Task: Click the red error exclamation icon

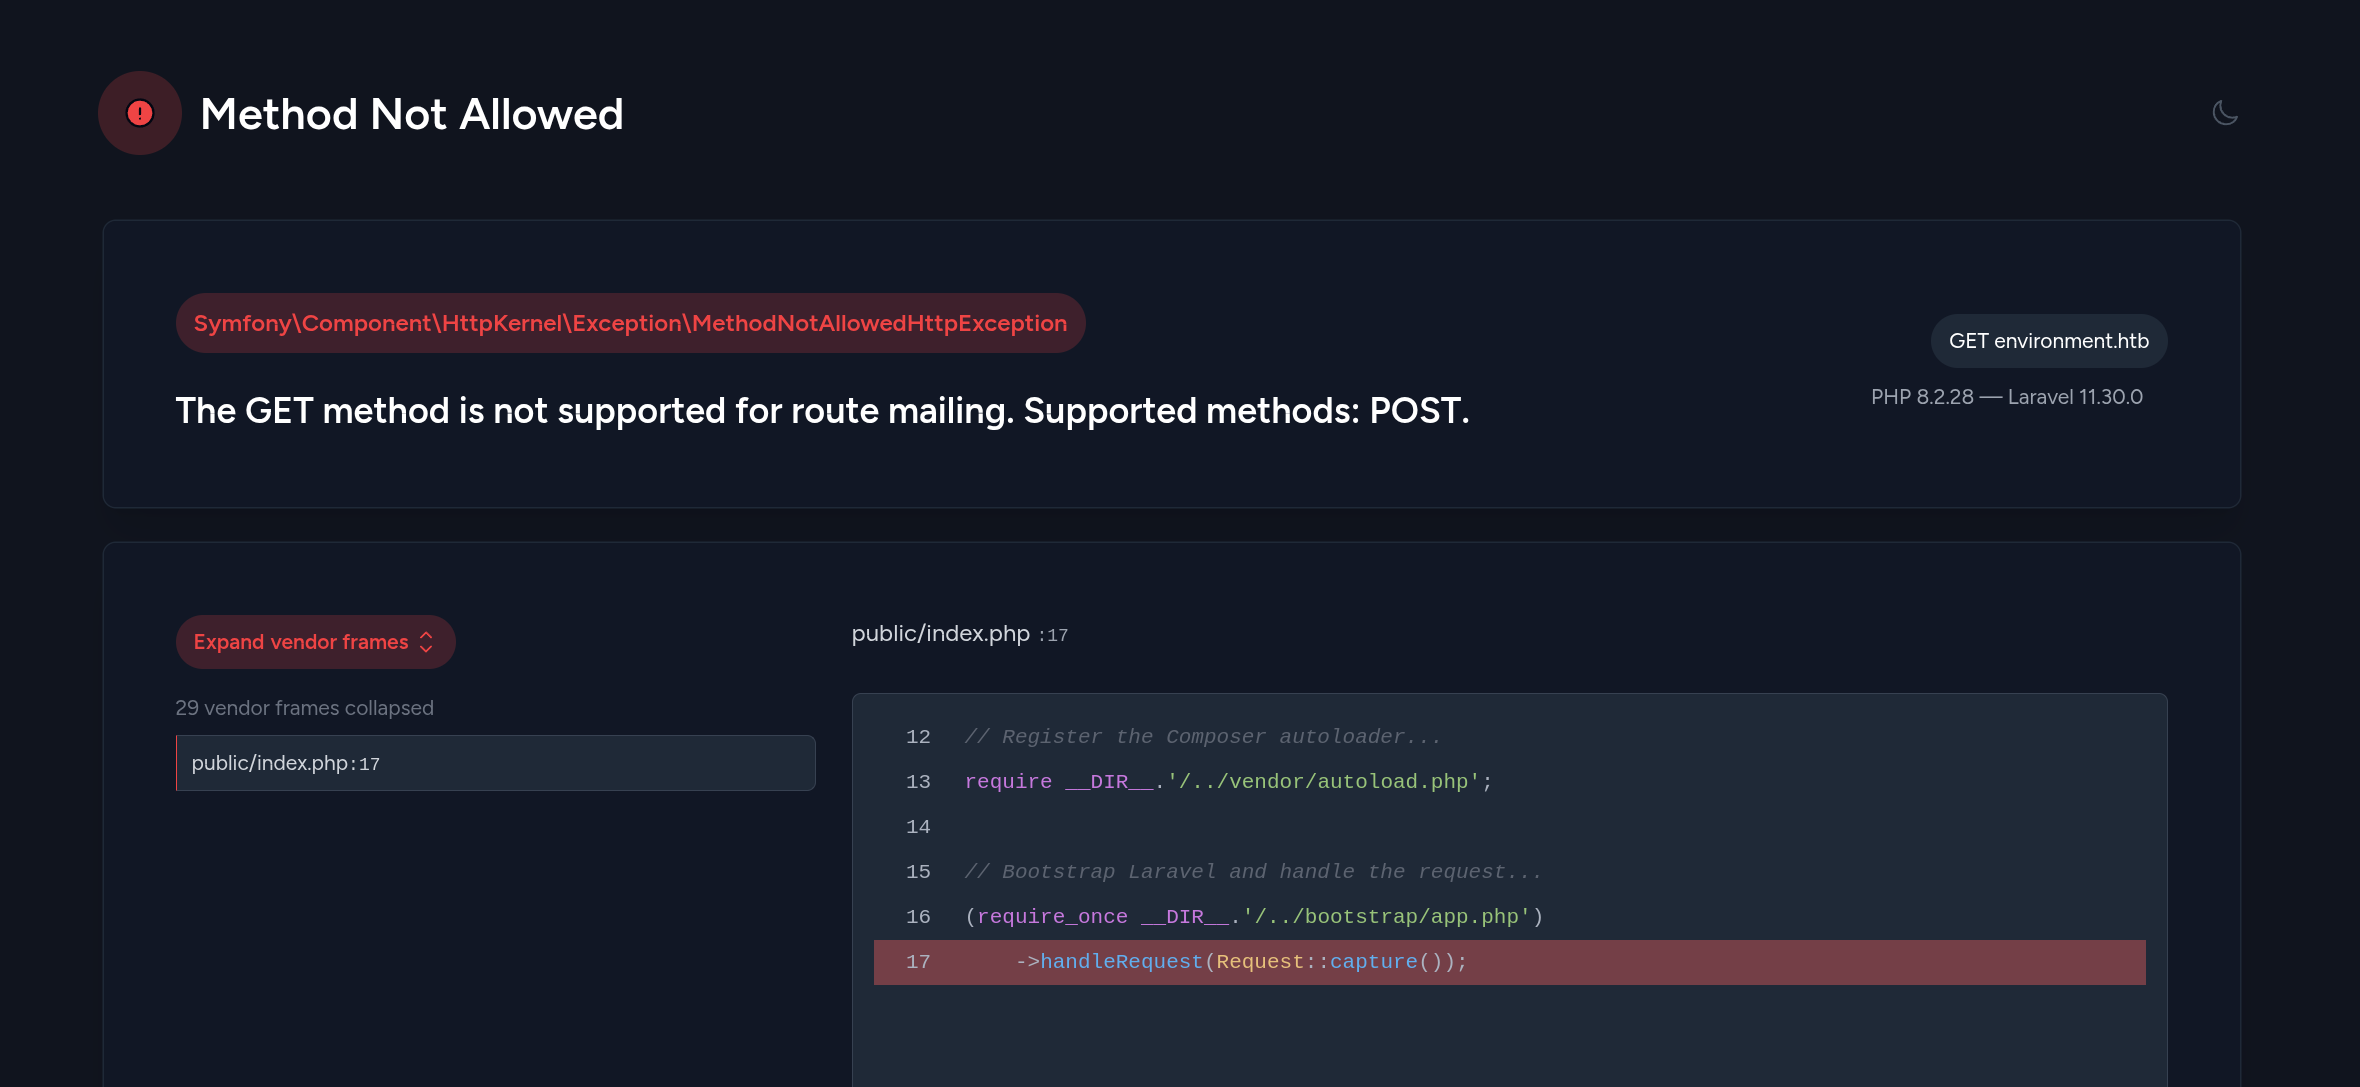Action: tap(140, 113)
